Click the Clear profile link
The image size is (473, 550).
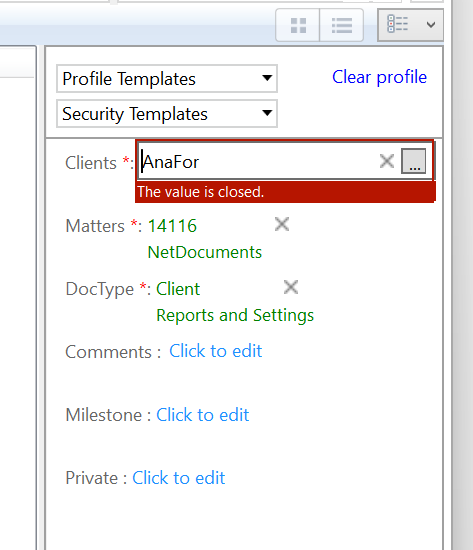point(379,77)
